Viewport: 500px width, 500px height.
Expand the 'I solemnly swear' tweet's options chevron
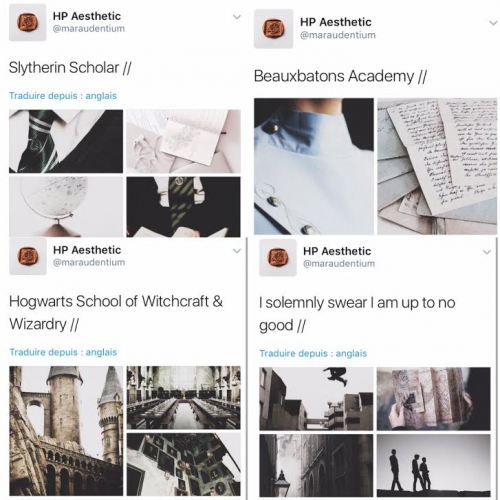[x=487, y=252]
